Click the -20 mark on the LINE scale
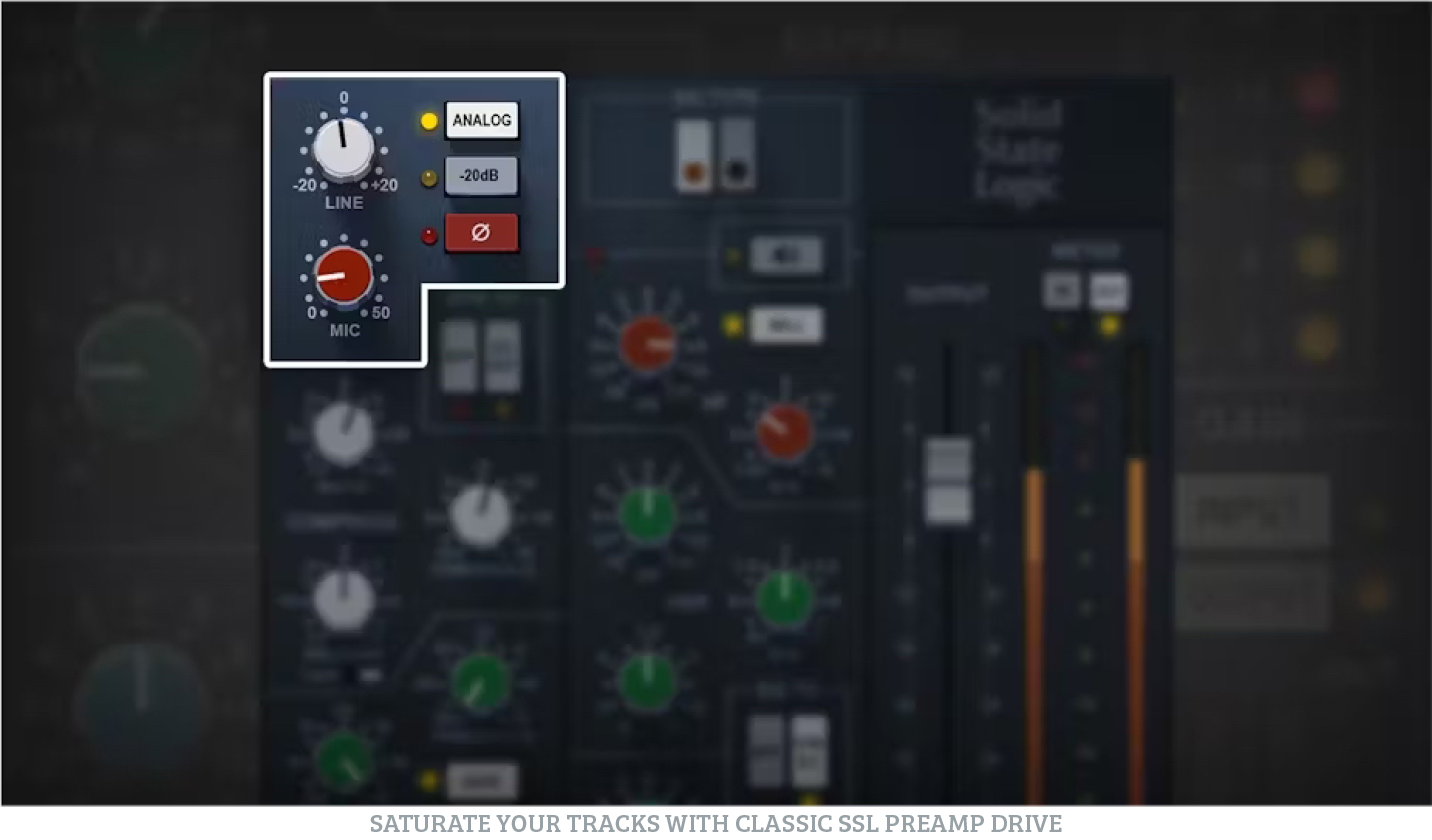 coord(304,185)
